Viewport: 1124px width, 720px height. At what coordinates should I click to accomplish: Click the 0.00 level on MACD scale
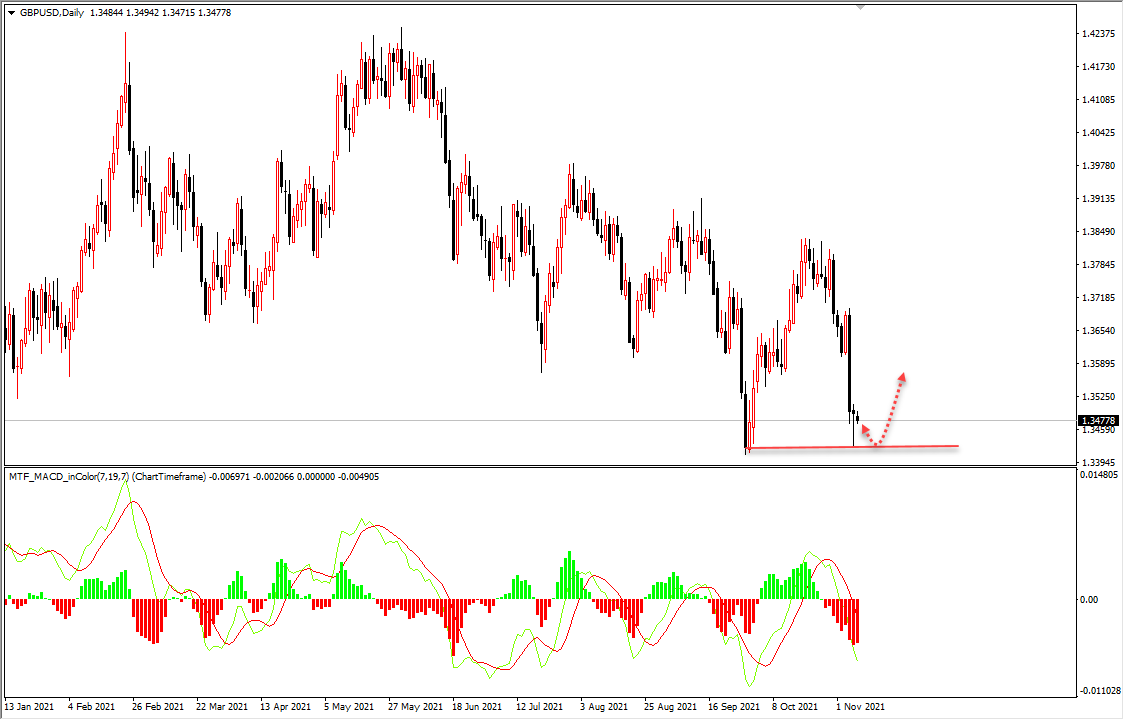click(x=1088, y=599)
